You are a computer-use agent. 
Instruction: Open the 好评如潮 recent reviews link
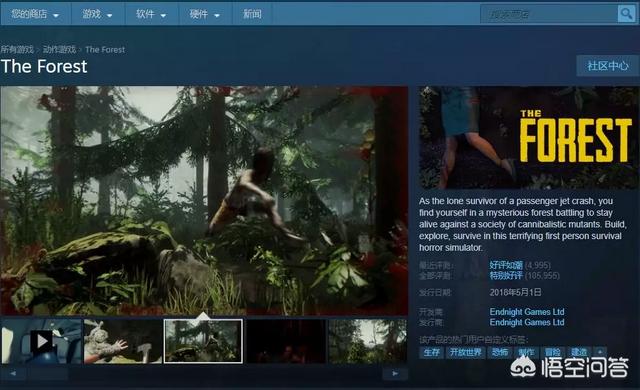pos(506,265)
